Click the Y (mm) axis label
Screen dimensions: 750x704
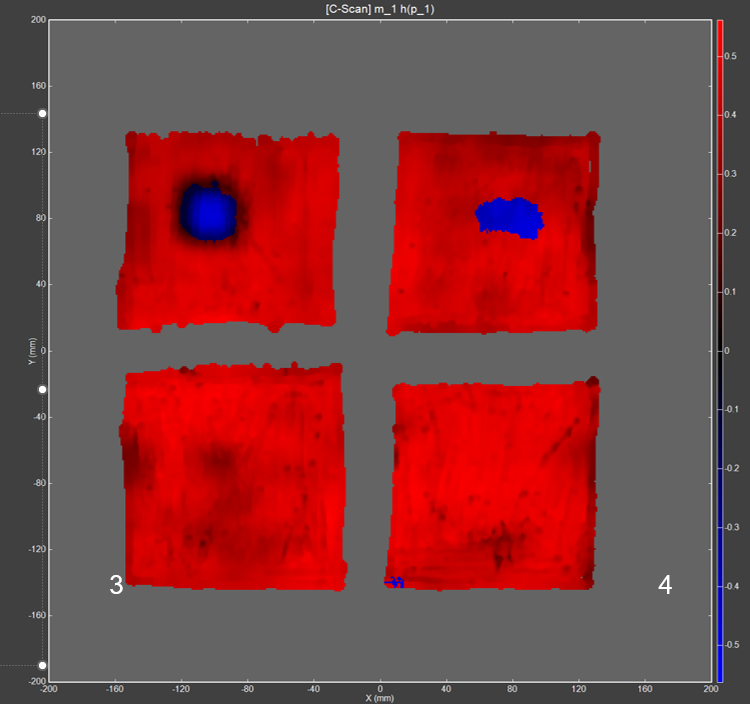point(32,351)
